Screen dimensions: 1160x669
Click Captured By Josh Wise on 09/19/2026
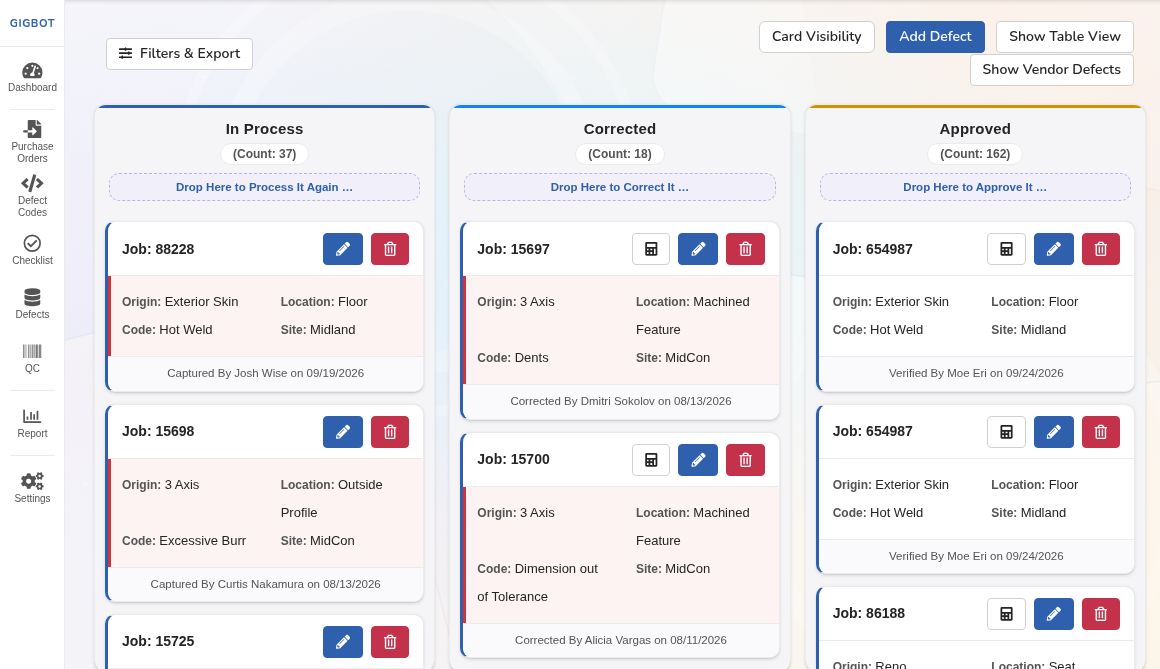[x=266, y=374]
